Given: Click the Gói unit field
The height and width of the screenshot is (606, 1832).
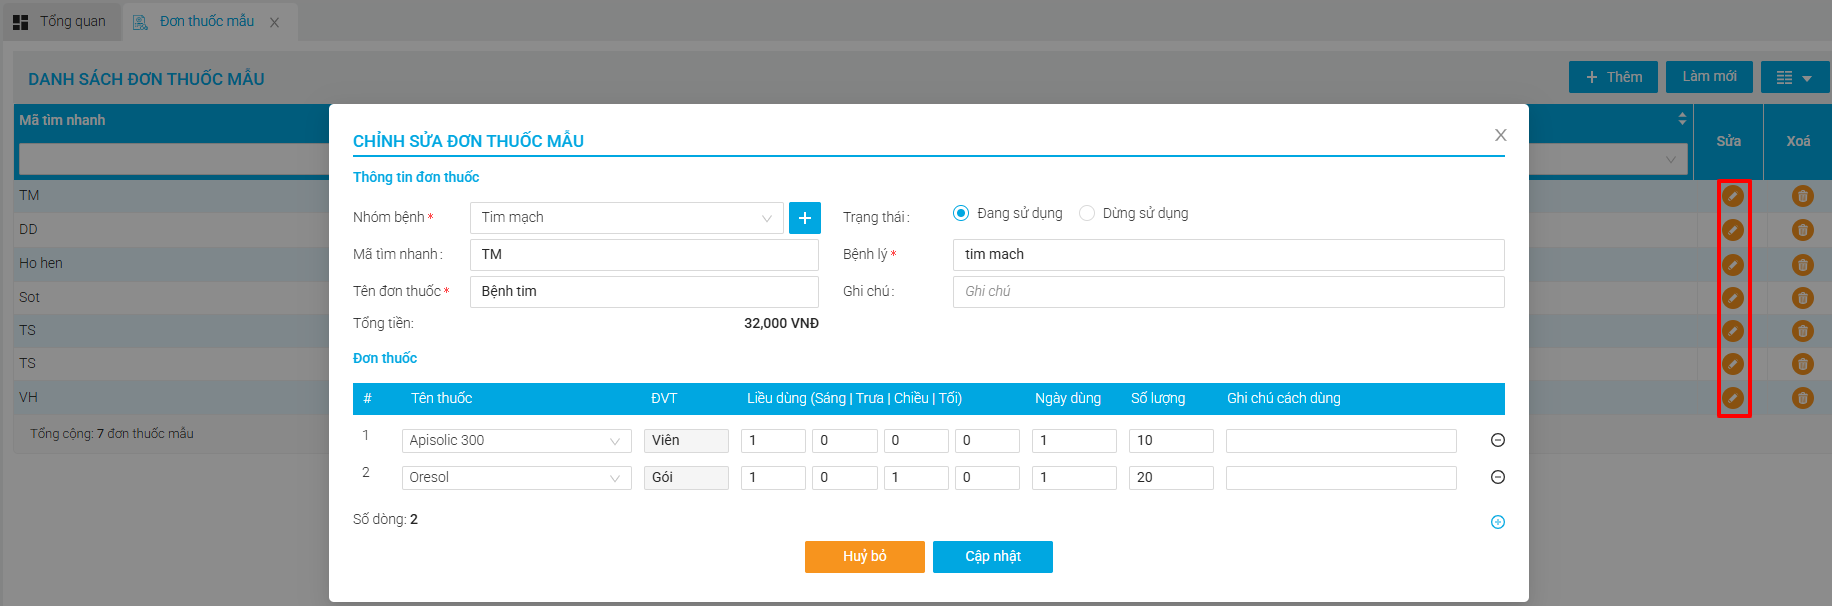Looking at the screenshot, I should pos(686,478).
